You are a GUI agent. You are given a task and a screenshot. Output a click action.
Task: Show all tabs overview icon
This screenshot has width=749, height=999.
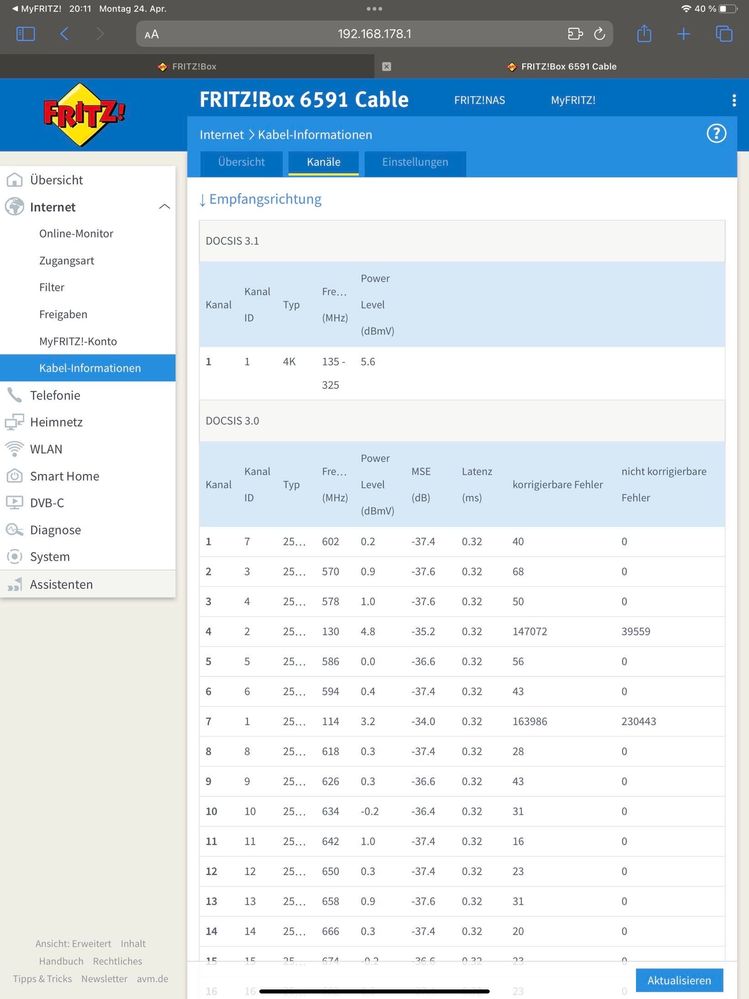pyautogui.click(x=724, y=34)
